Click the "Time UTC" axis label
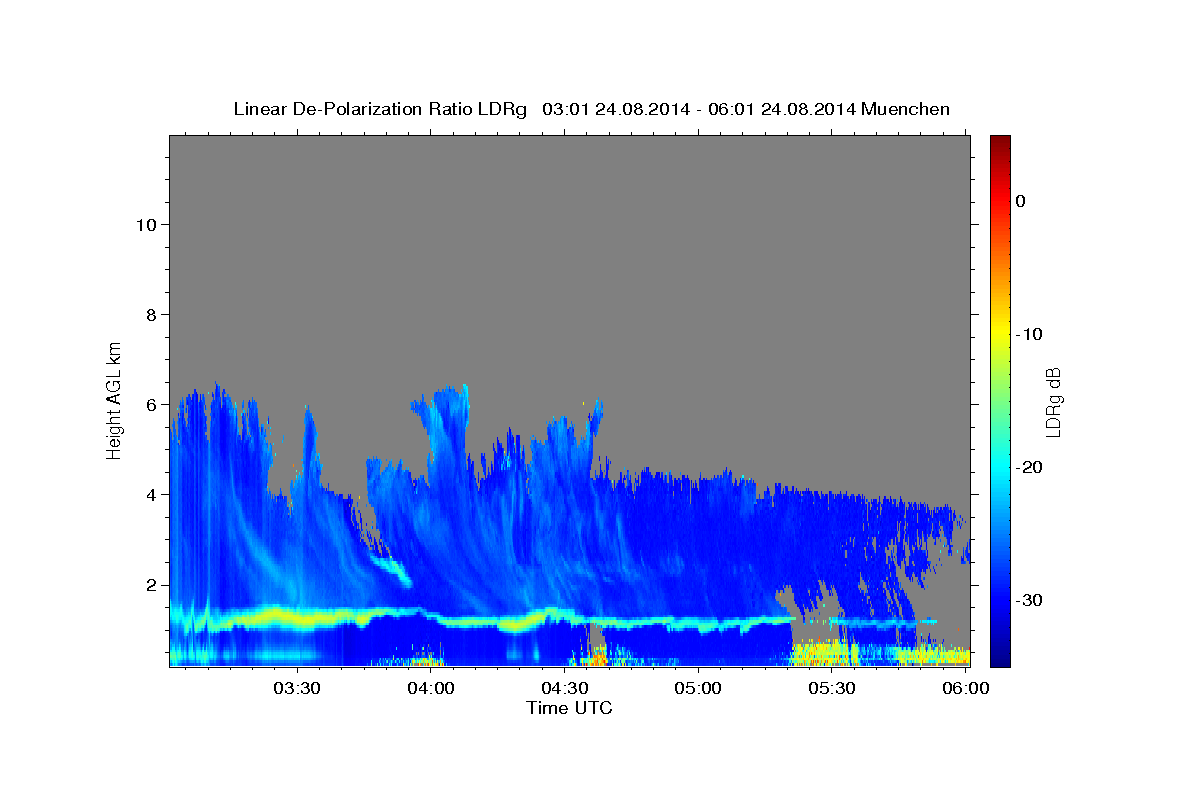The width and height of the screenshot is (1200, 800). click(x=569, y=708)
